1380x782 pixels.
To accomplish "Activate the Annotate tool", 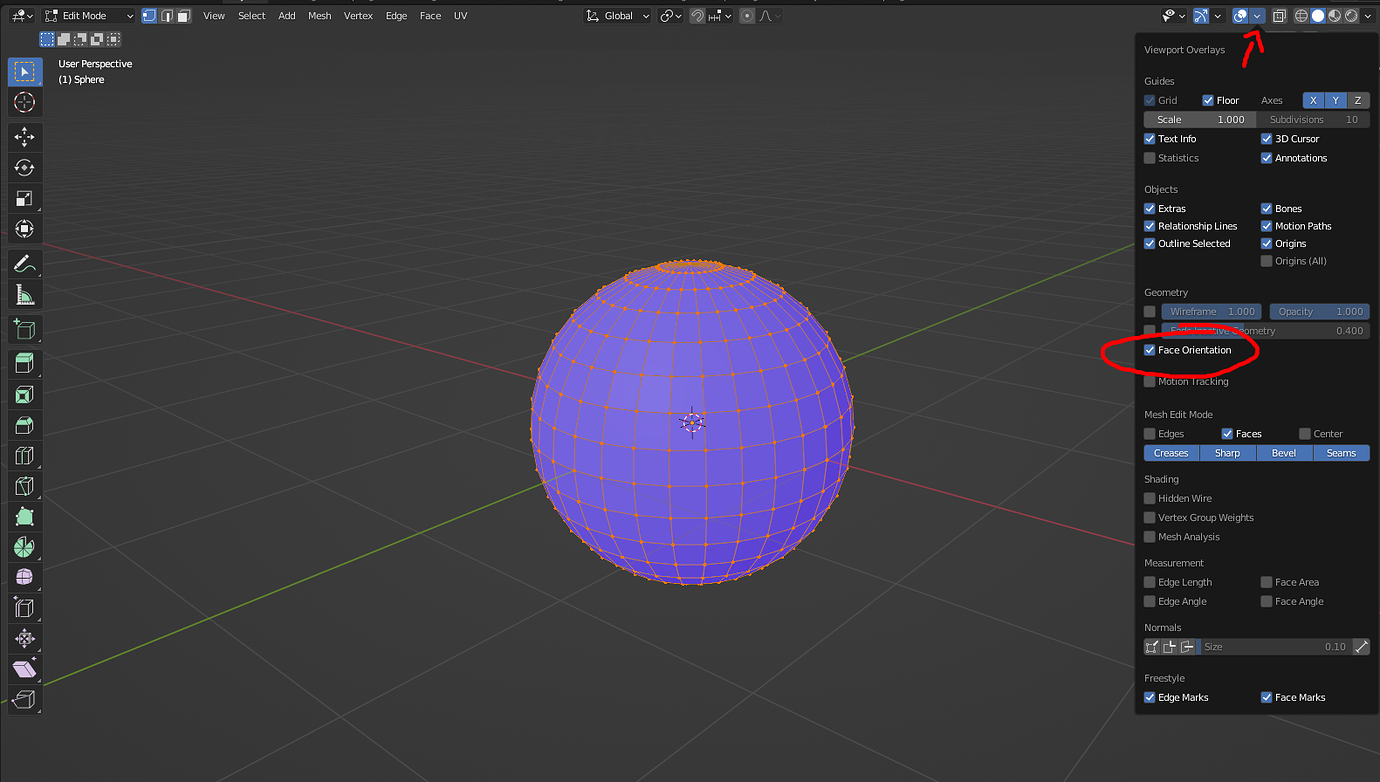I will [x=24, y=264].
